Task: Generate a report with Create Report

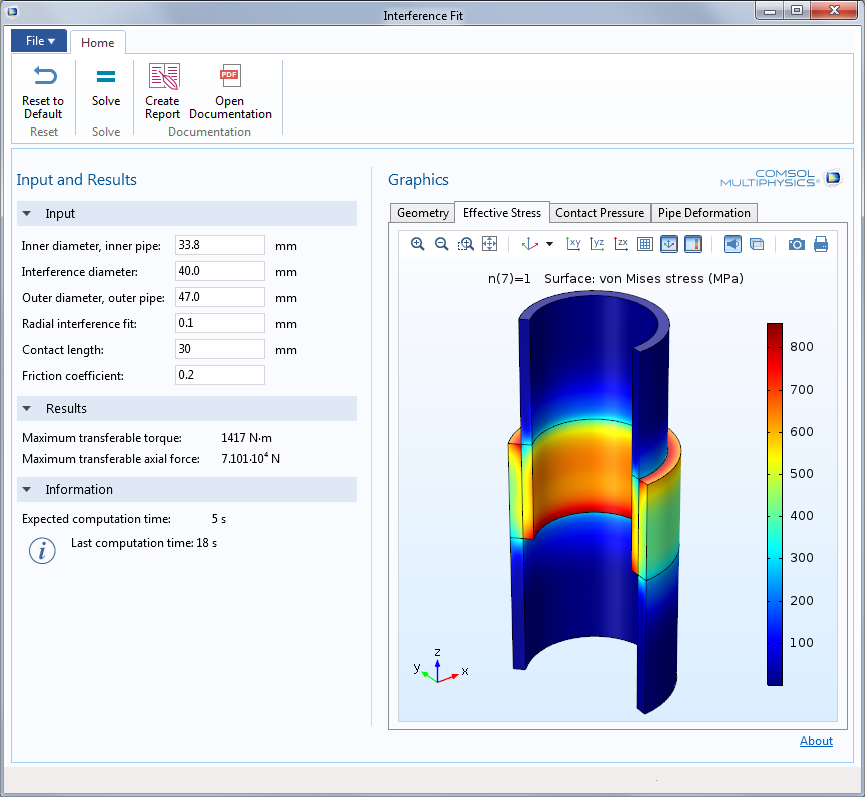Action: tap(163, 92)
